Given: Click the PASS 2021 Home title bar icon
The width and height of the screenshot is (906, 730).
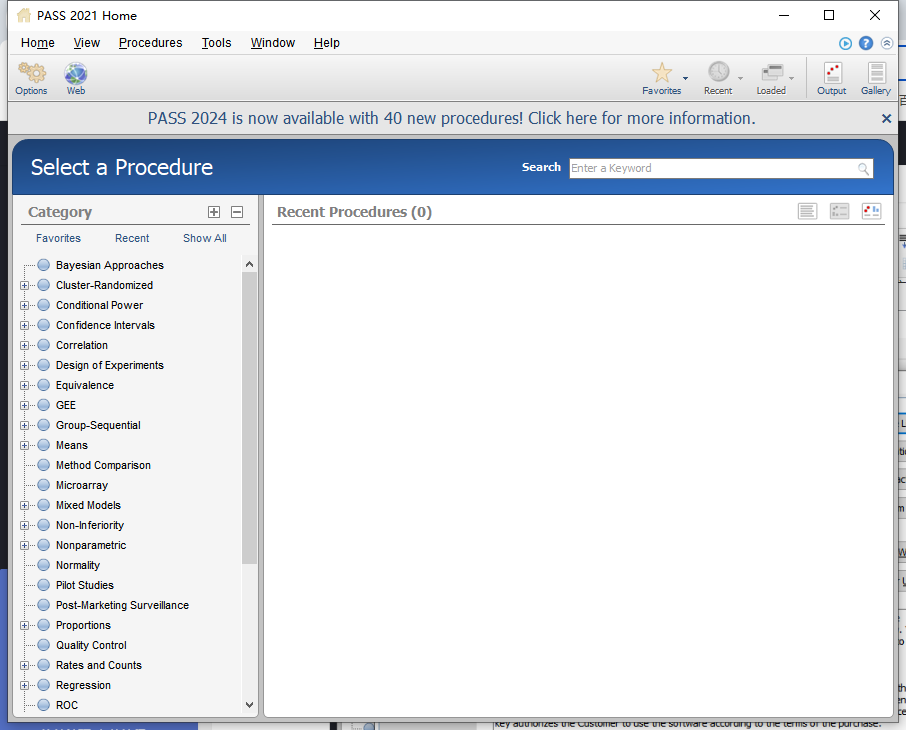Looking at the screenshot, I should pos(24,16).
